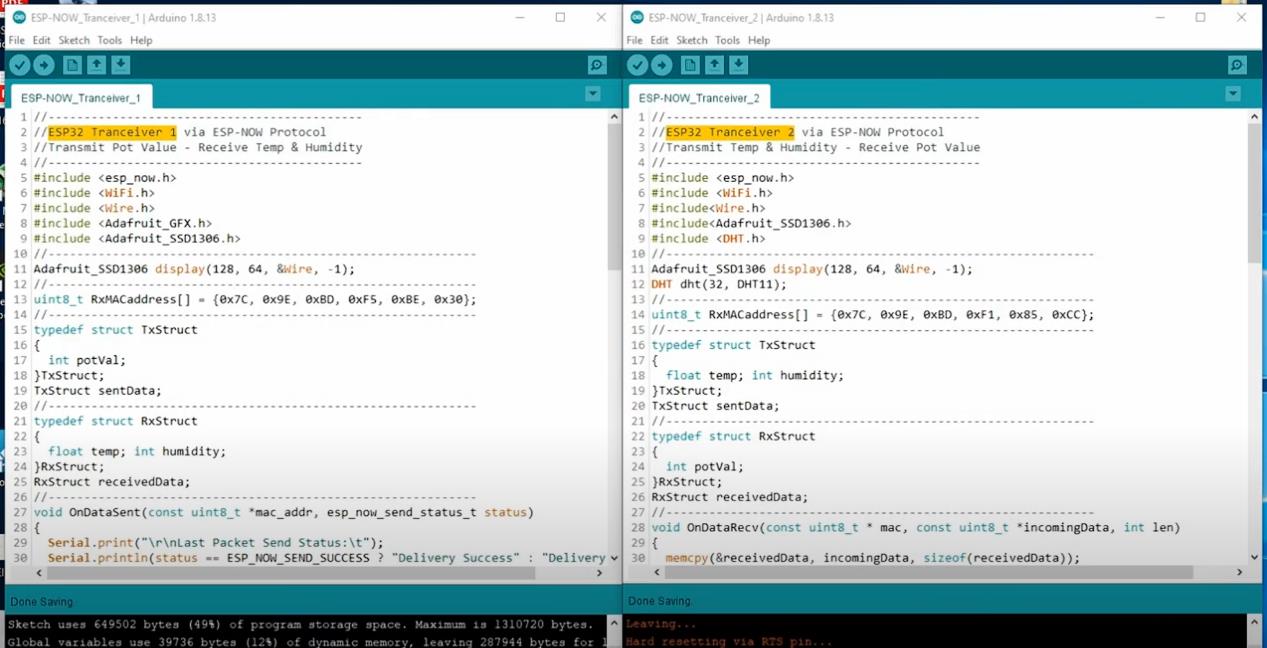
Task: Open File menu in Tranceiver_1 window
Action: coord(16,40)
